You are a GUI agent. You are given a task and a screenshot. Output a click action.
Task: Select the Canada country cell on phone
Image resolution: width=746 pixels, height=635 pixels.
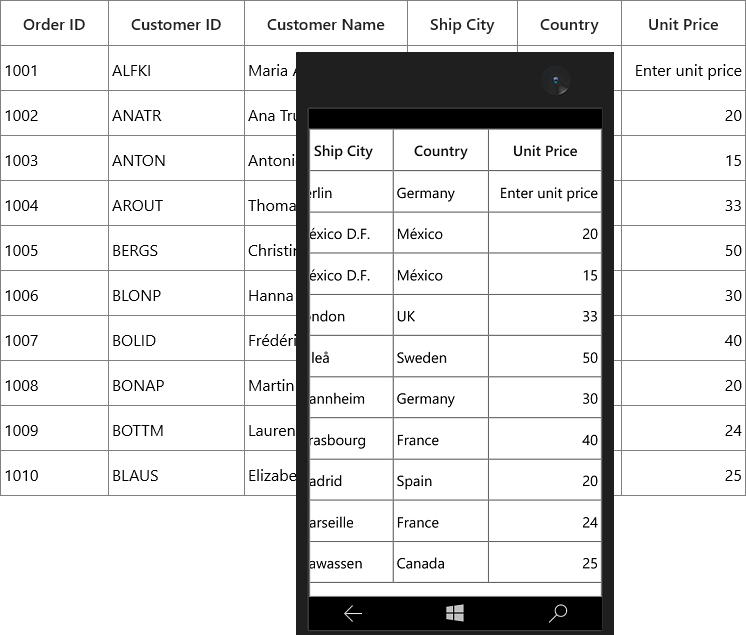pos(441,562)
